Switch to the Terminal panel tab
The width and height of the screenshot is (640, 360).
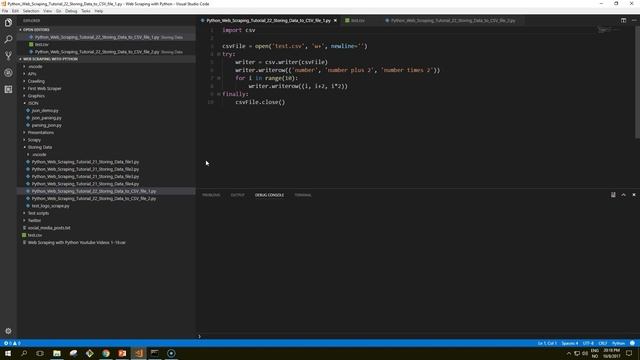point(303,195)
